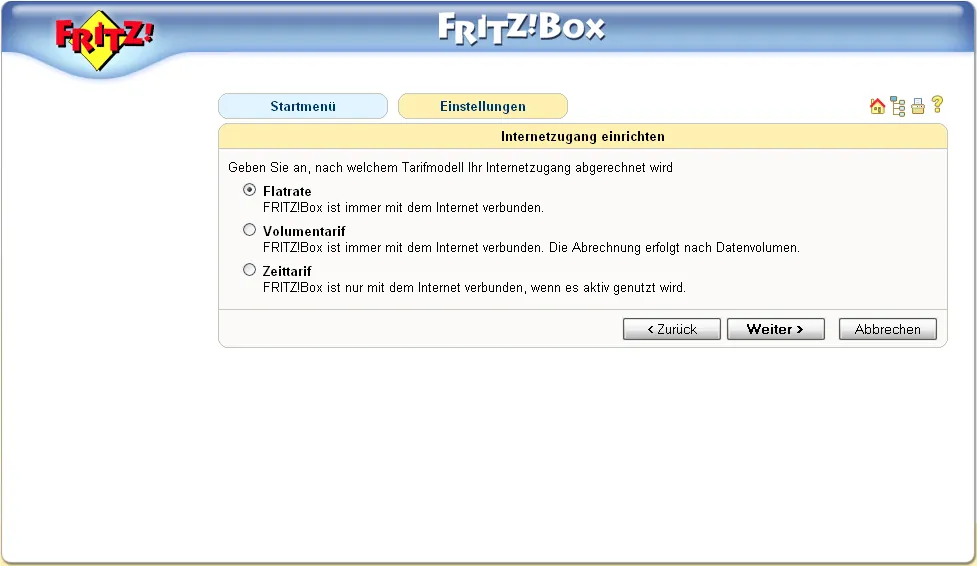Click the Volumentarif label text

pos(304,231)
